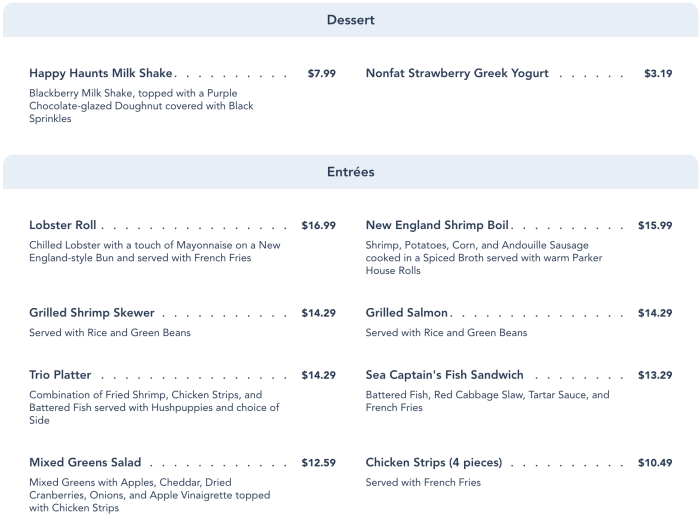The height and width of the screenshot is (521, 700).
Task: Click the Mixed Greens Salad title
Action: 85,463
